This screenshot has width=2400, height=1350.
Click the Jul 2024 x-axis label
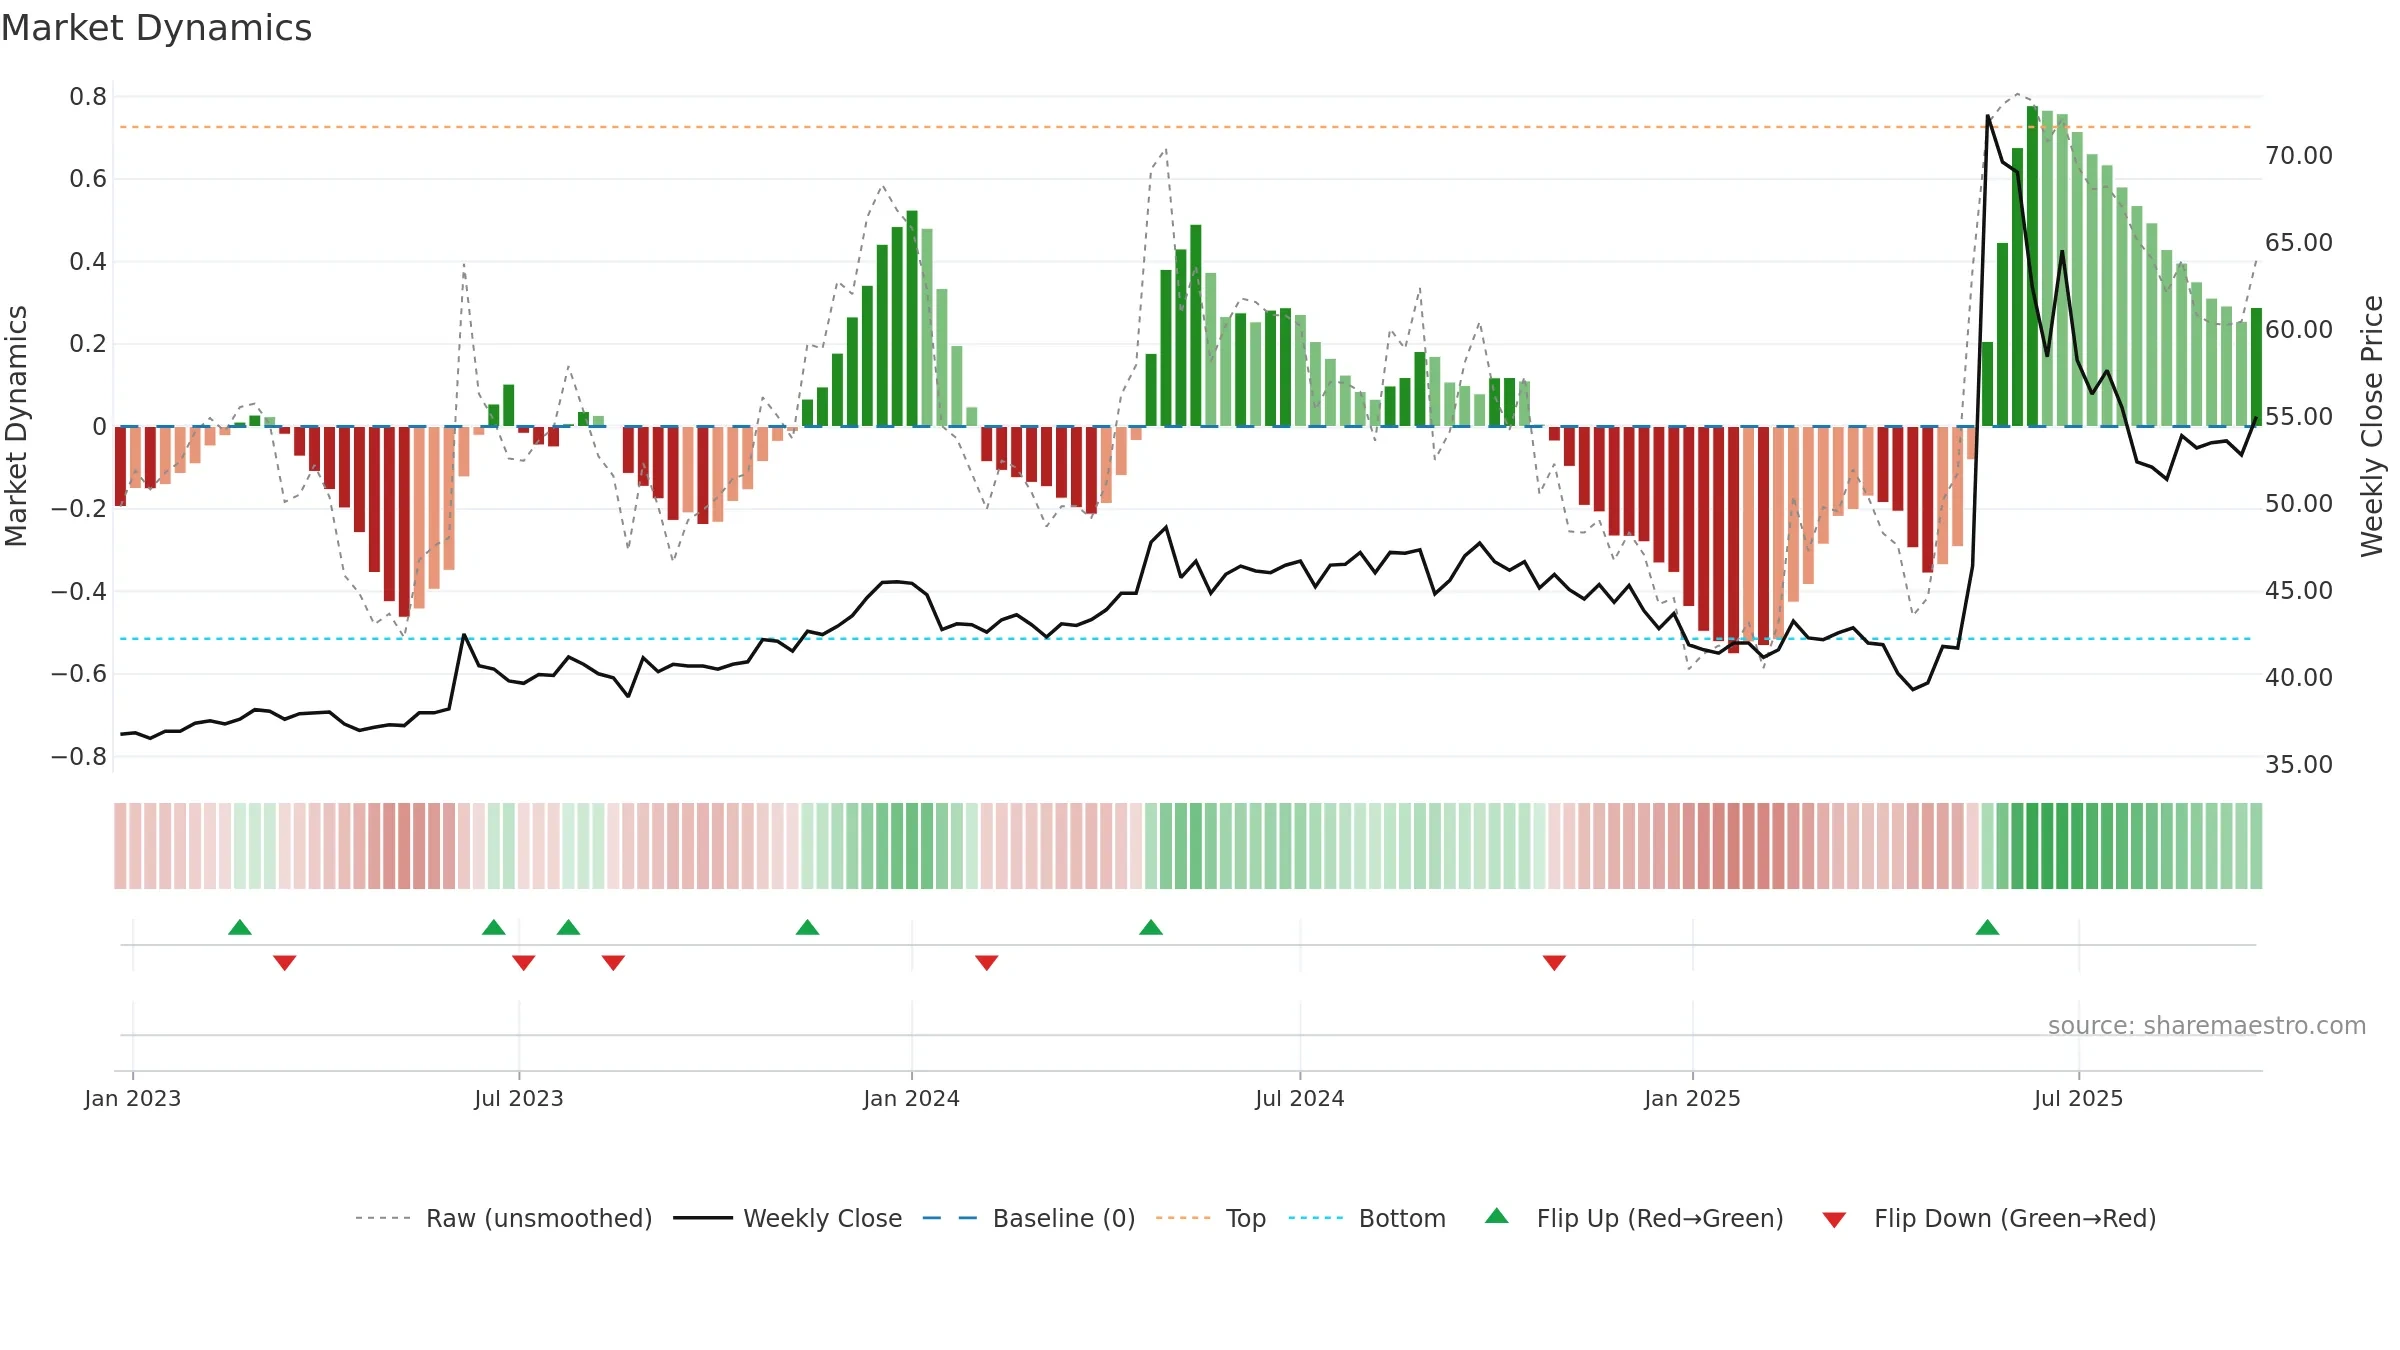click(x=1300, y=1098)
